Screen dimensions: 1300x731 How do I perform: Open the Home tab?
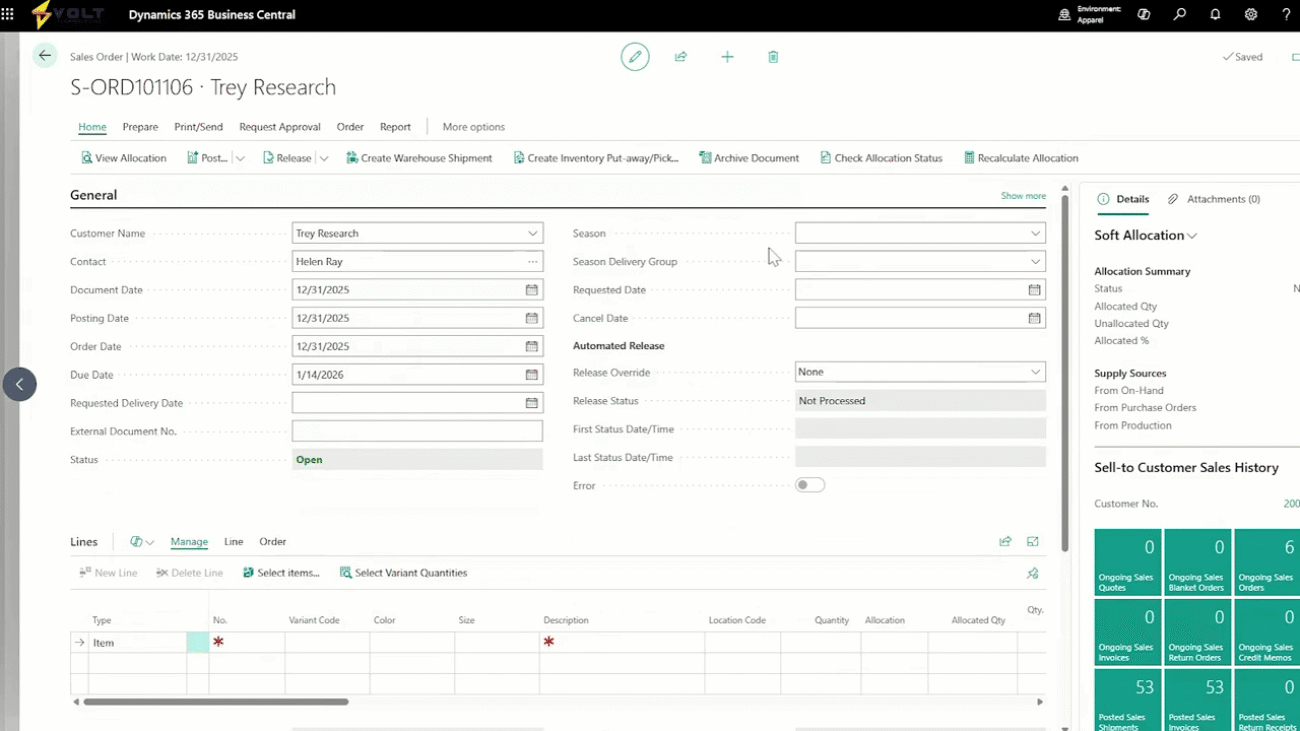click(x=92, y=127)
